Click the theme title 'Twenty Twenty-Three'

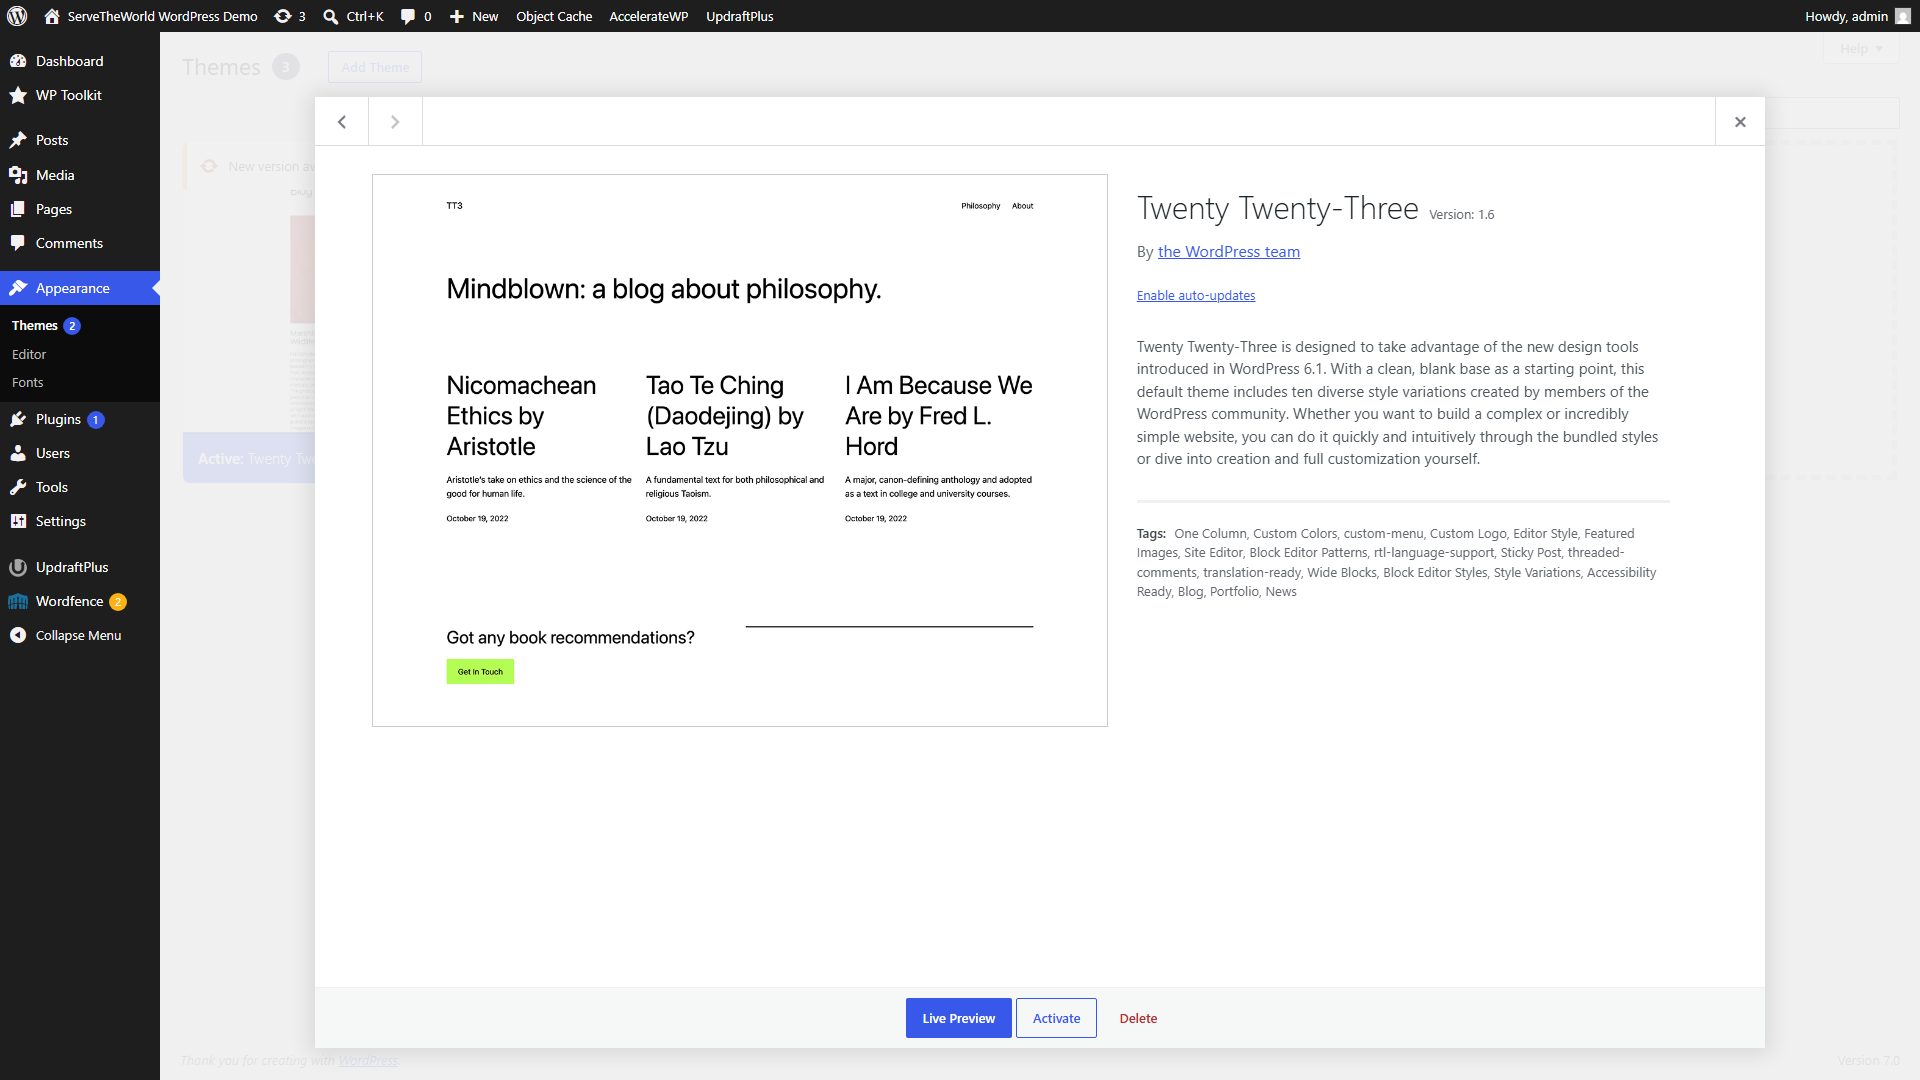coord(1278,208)
